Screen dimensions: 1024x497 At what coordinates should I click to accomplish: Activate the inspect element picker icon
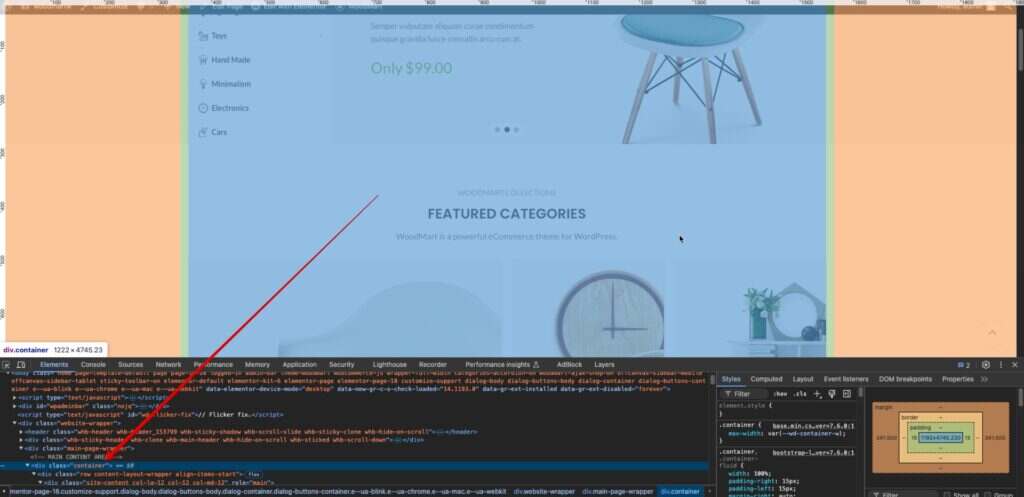pos(6,364)
